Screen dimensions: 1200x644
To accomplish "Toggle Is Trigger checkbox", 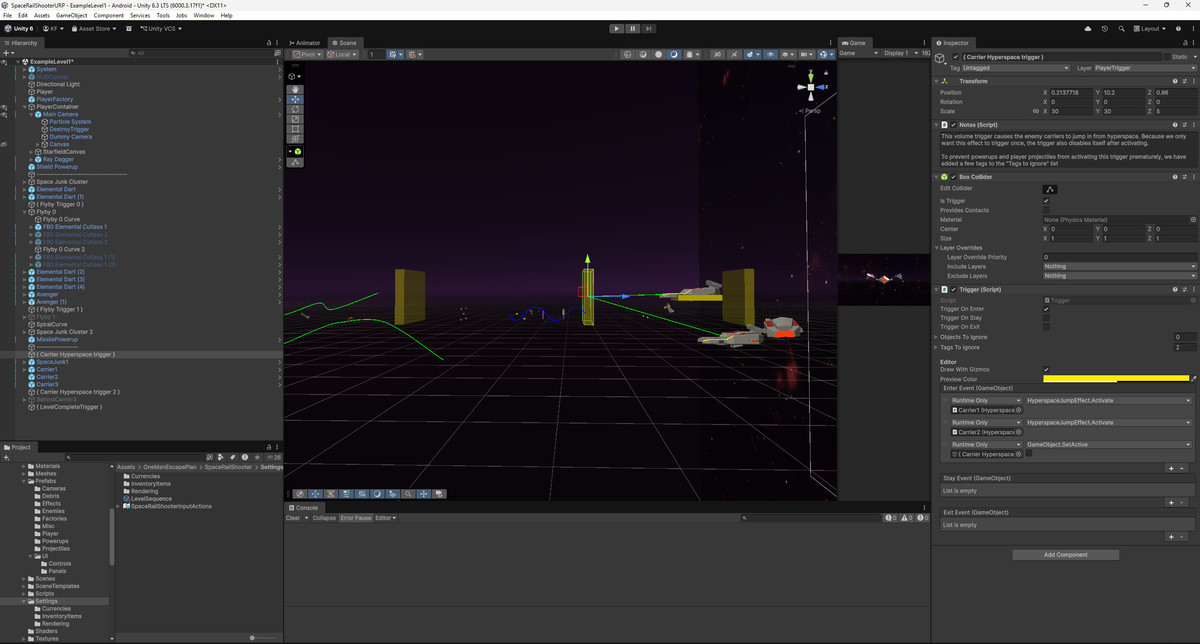I will pyautogui.click(x=1046, y=201).
